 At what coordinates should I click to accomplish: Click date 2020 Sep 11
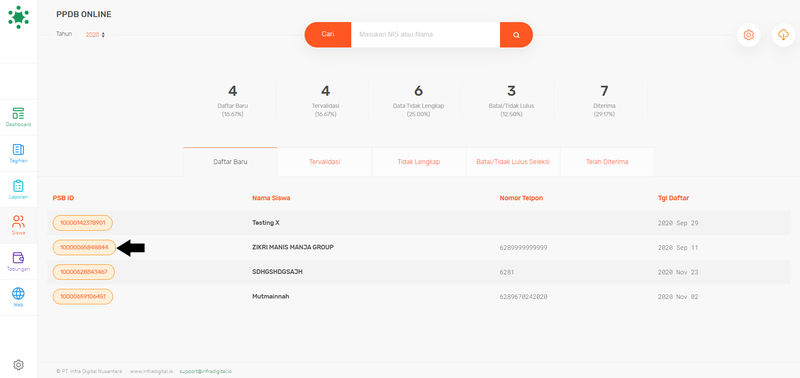pyautogui.click(x=678, y=247)
